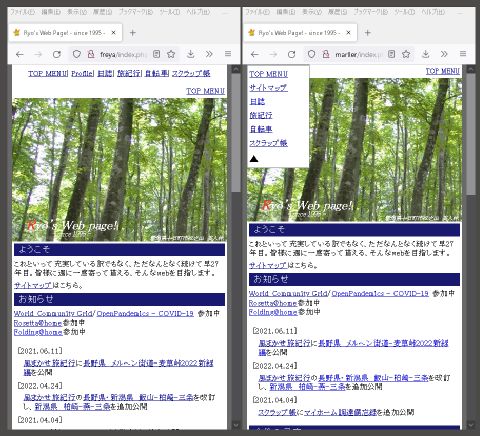
Task: Open サイトマップ link in the right popup menu
Action: coord(268,88)
